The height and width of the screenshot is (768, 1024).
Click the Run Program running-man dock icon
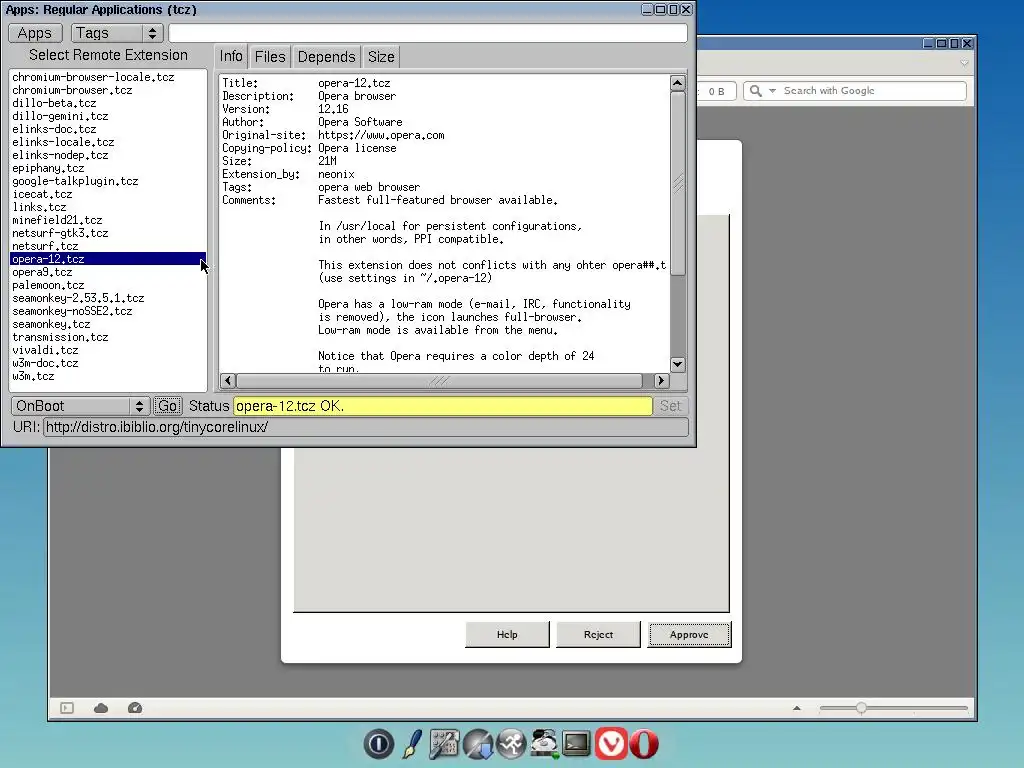(x=511, y=744)
